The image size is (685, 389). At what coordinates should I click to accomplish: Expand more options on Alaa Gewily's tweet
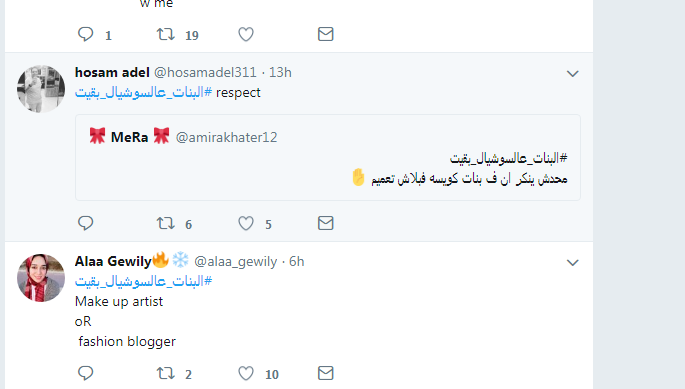(572, 263)
